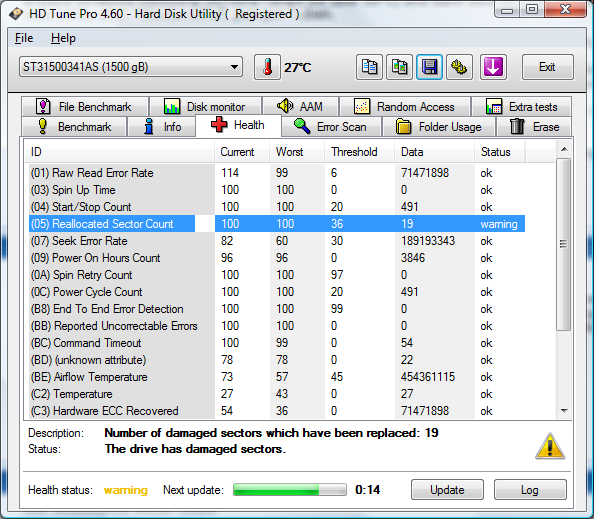
Task: Click the Update button
Action: [x=447, y=490]
